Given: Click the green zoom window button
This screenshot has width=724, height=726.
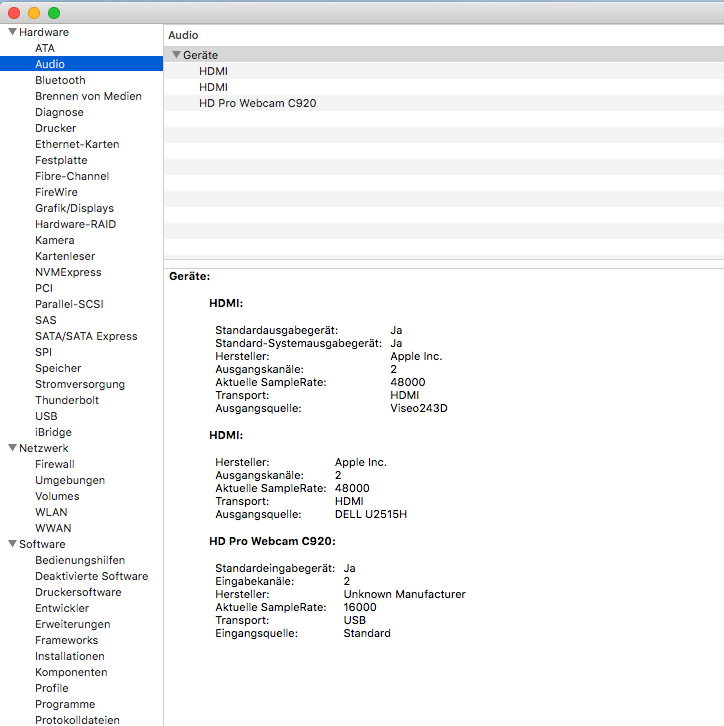Looking at the screenshot, I should click(54, 13).
